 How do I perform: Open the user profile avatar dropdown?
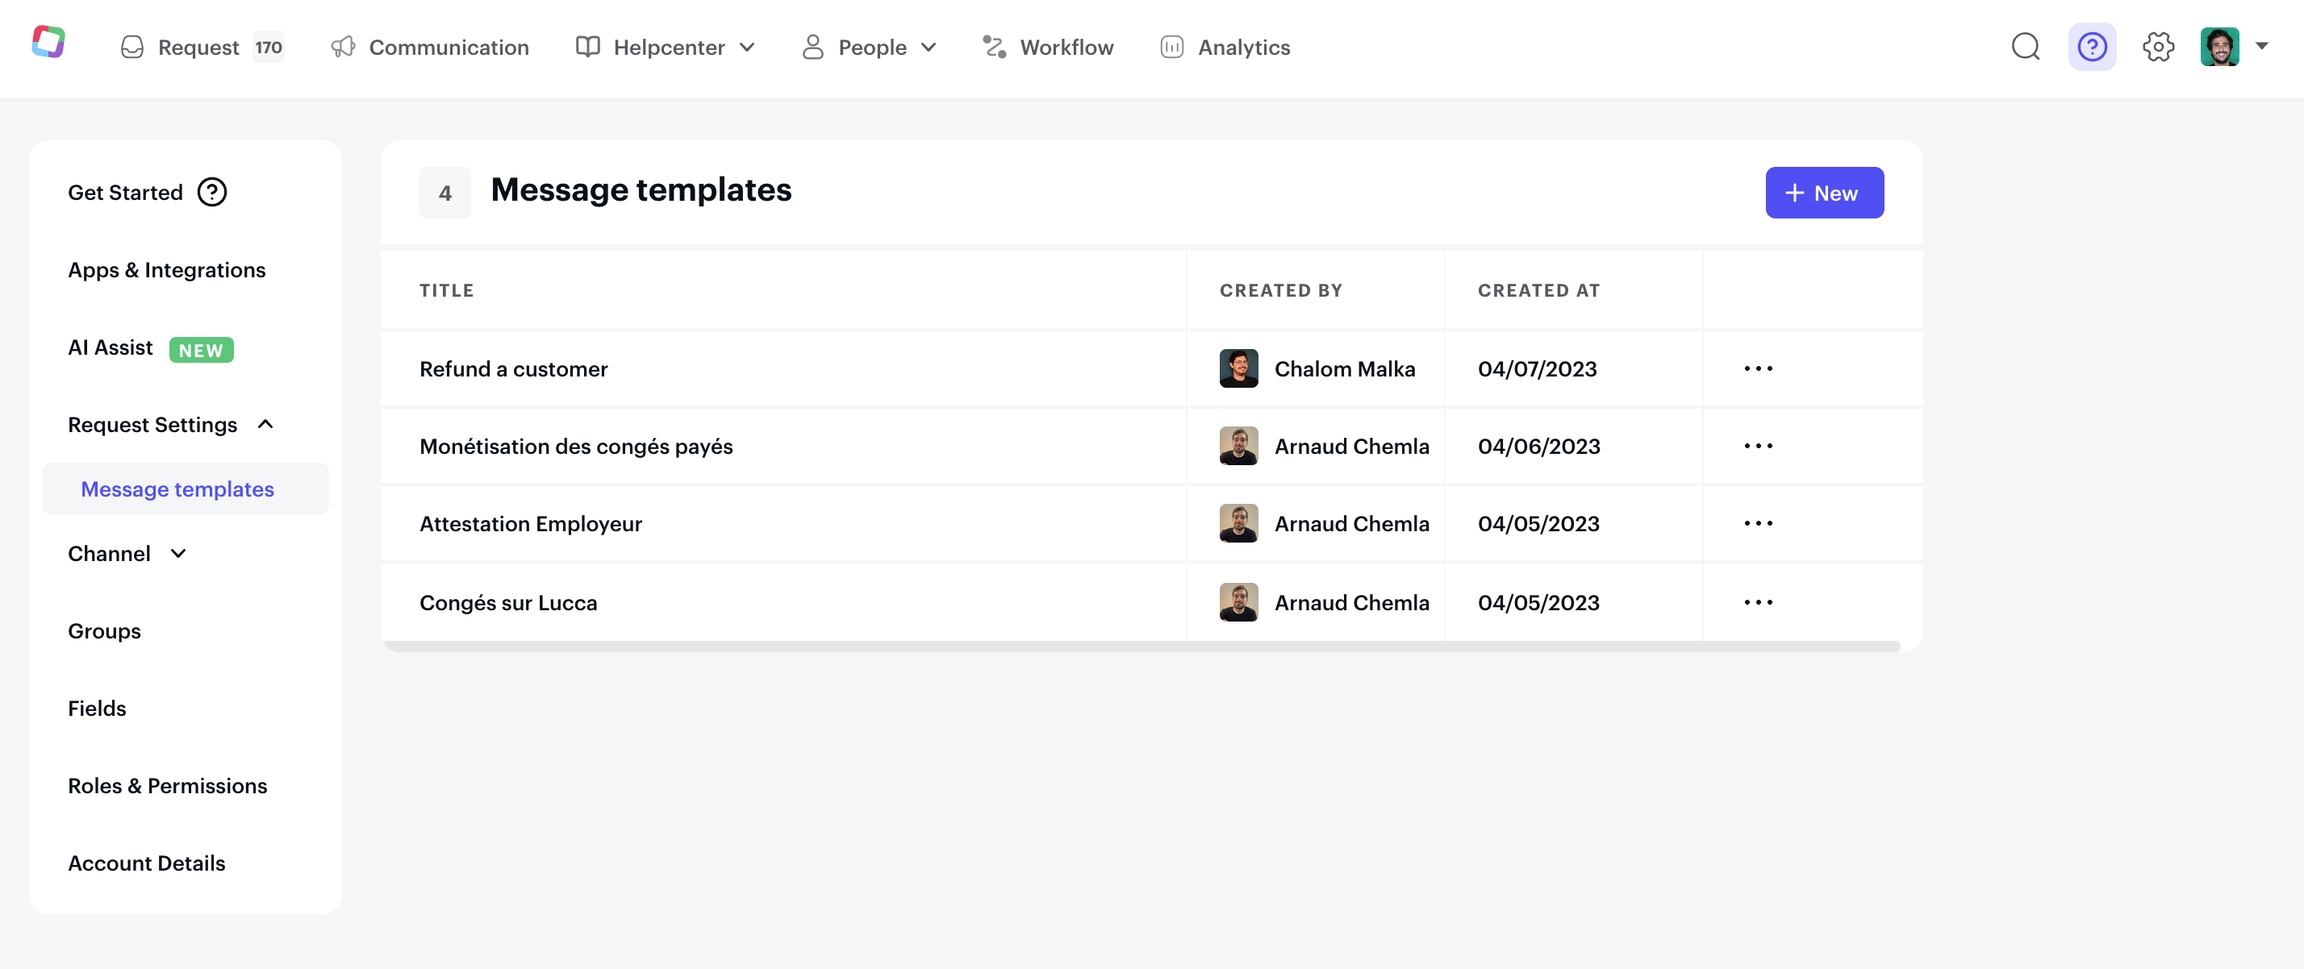(2233, 47)
